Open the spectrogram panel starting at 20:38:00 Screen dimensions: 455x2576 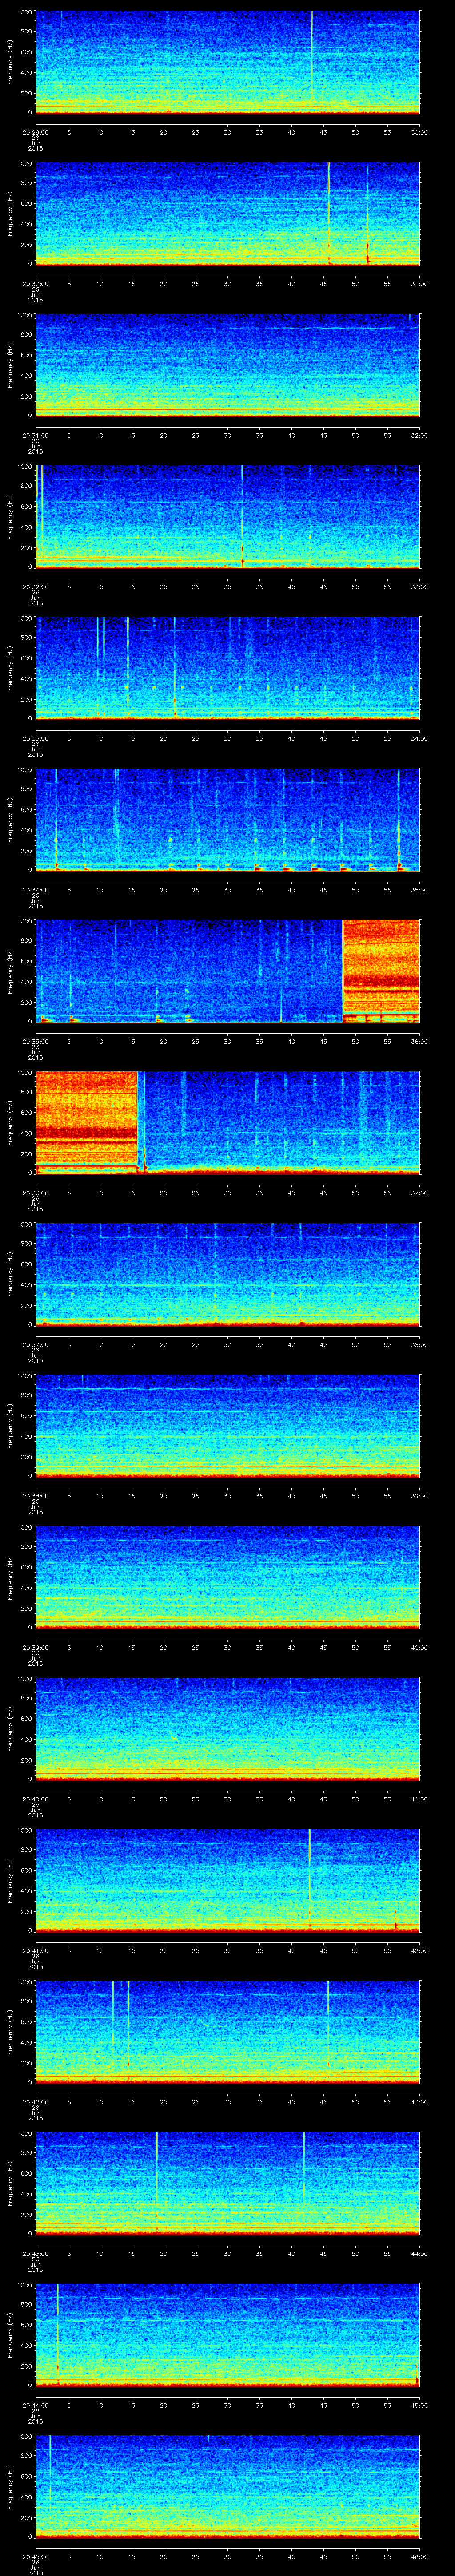227,1425
